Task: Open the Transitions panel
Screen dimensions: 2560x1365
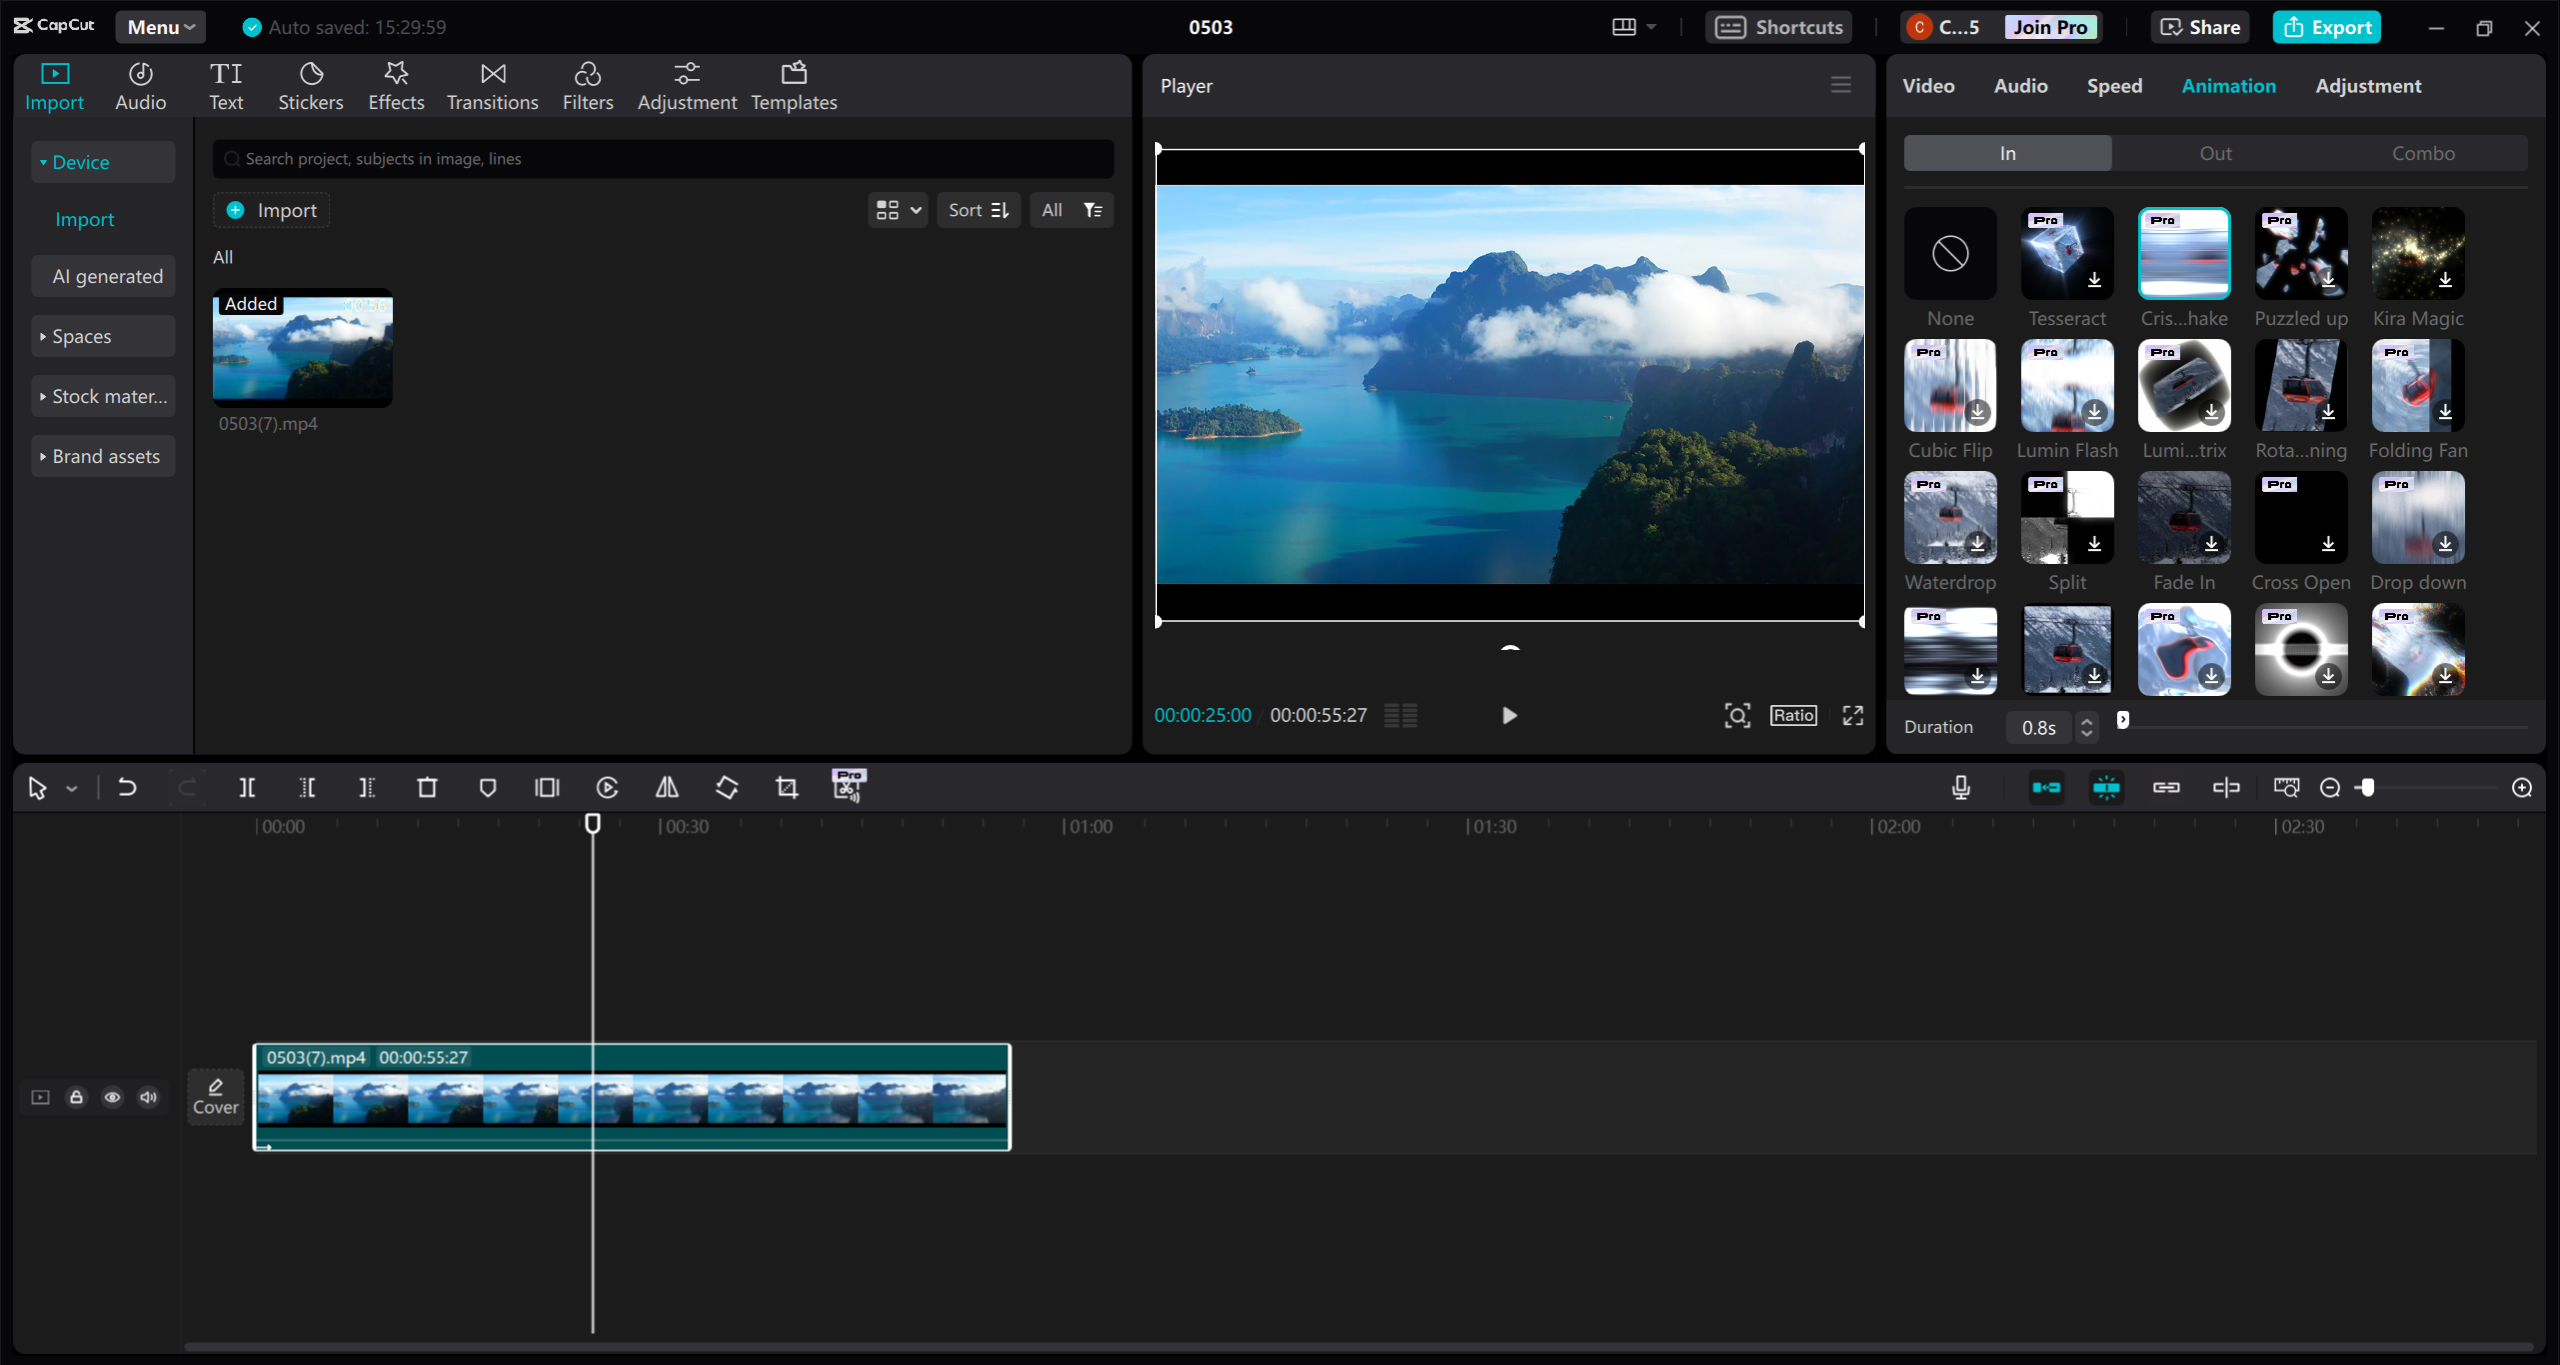Action: (x=492, y=85)
